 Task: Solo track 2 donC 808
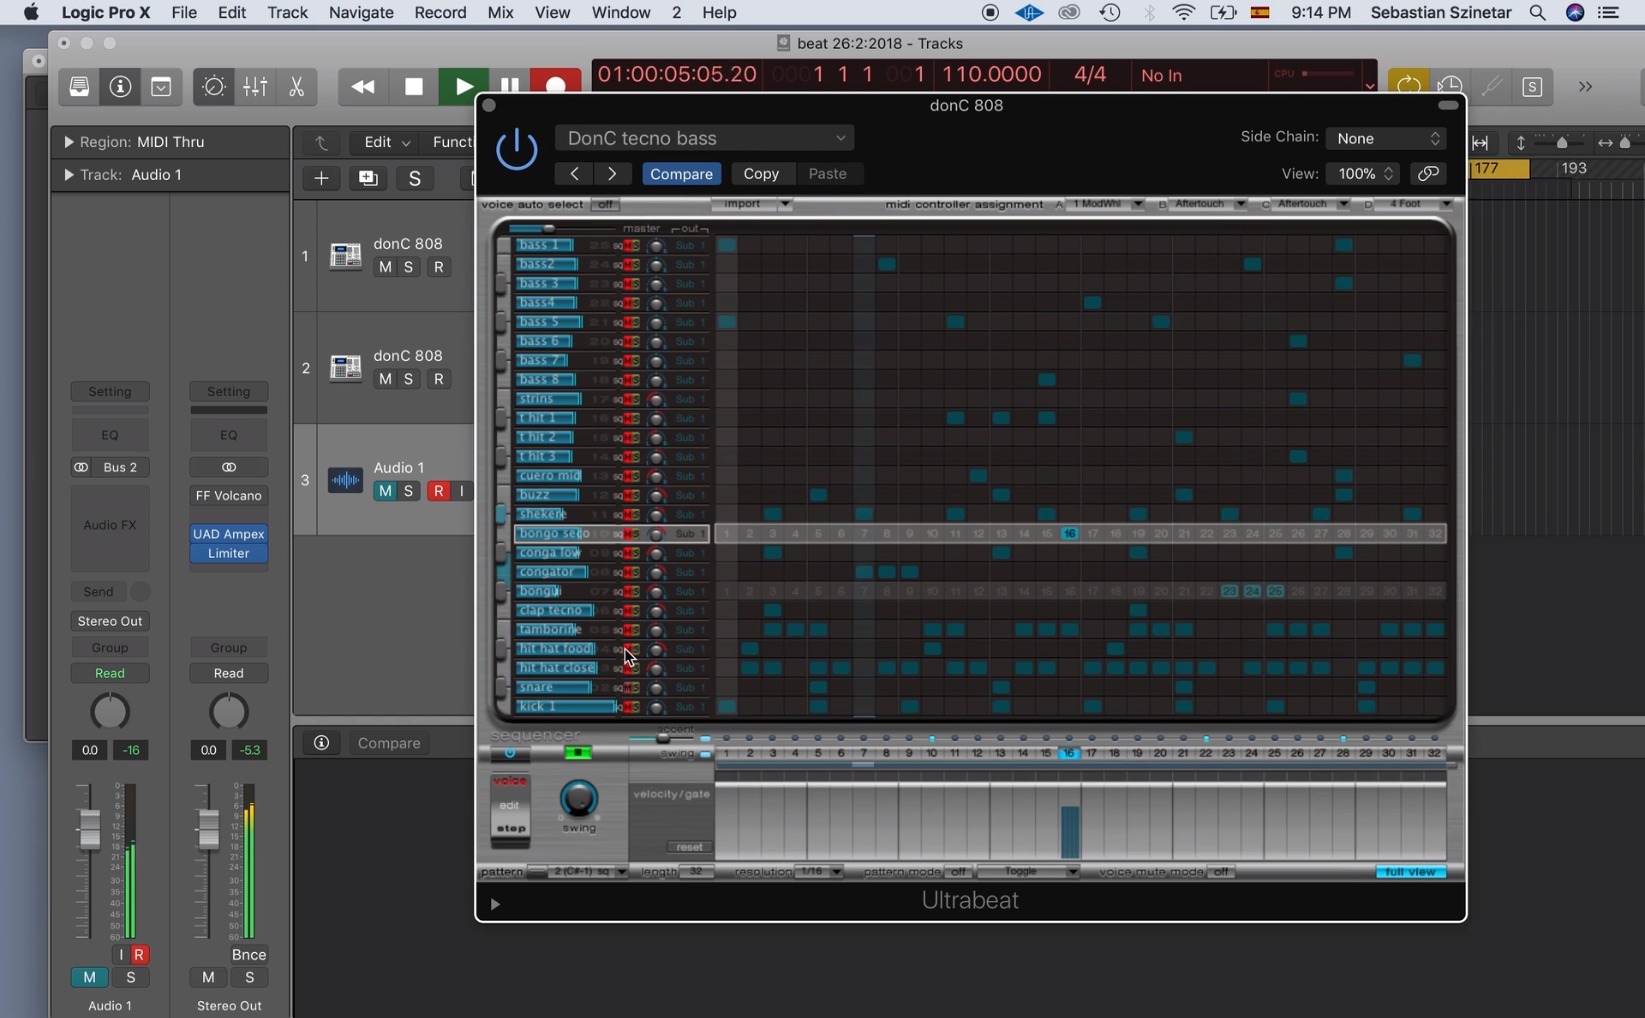(x=408, y=379)
